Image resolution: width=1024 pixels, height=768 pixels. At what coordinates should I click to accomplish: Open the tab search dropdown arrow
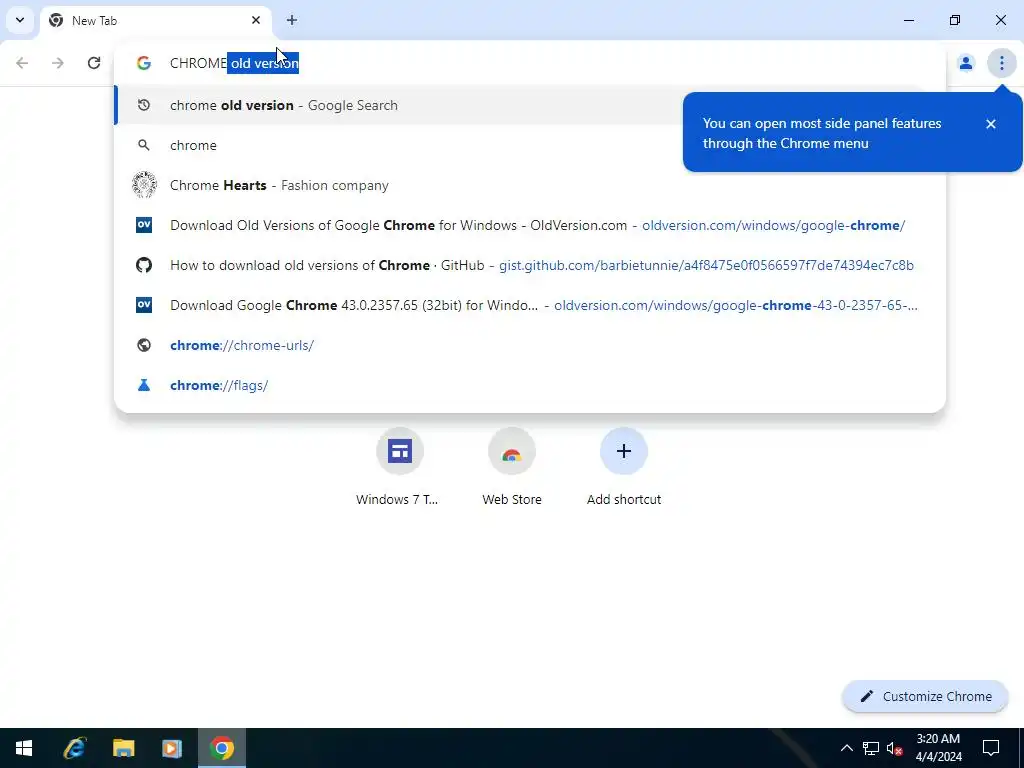(20, 20)
